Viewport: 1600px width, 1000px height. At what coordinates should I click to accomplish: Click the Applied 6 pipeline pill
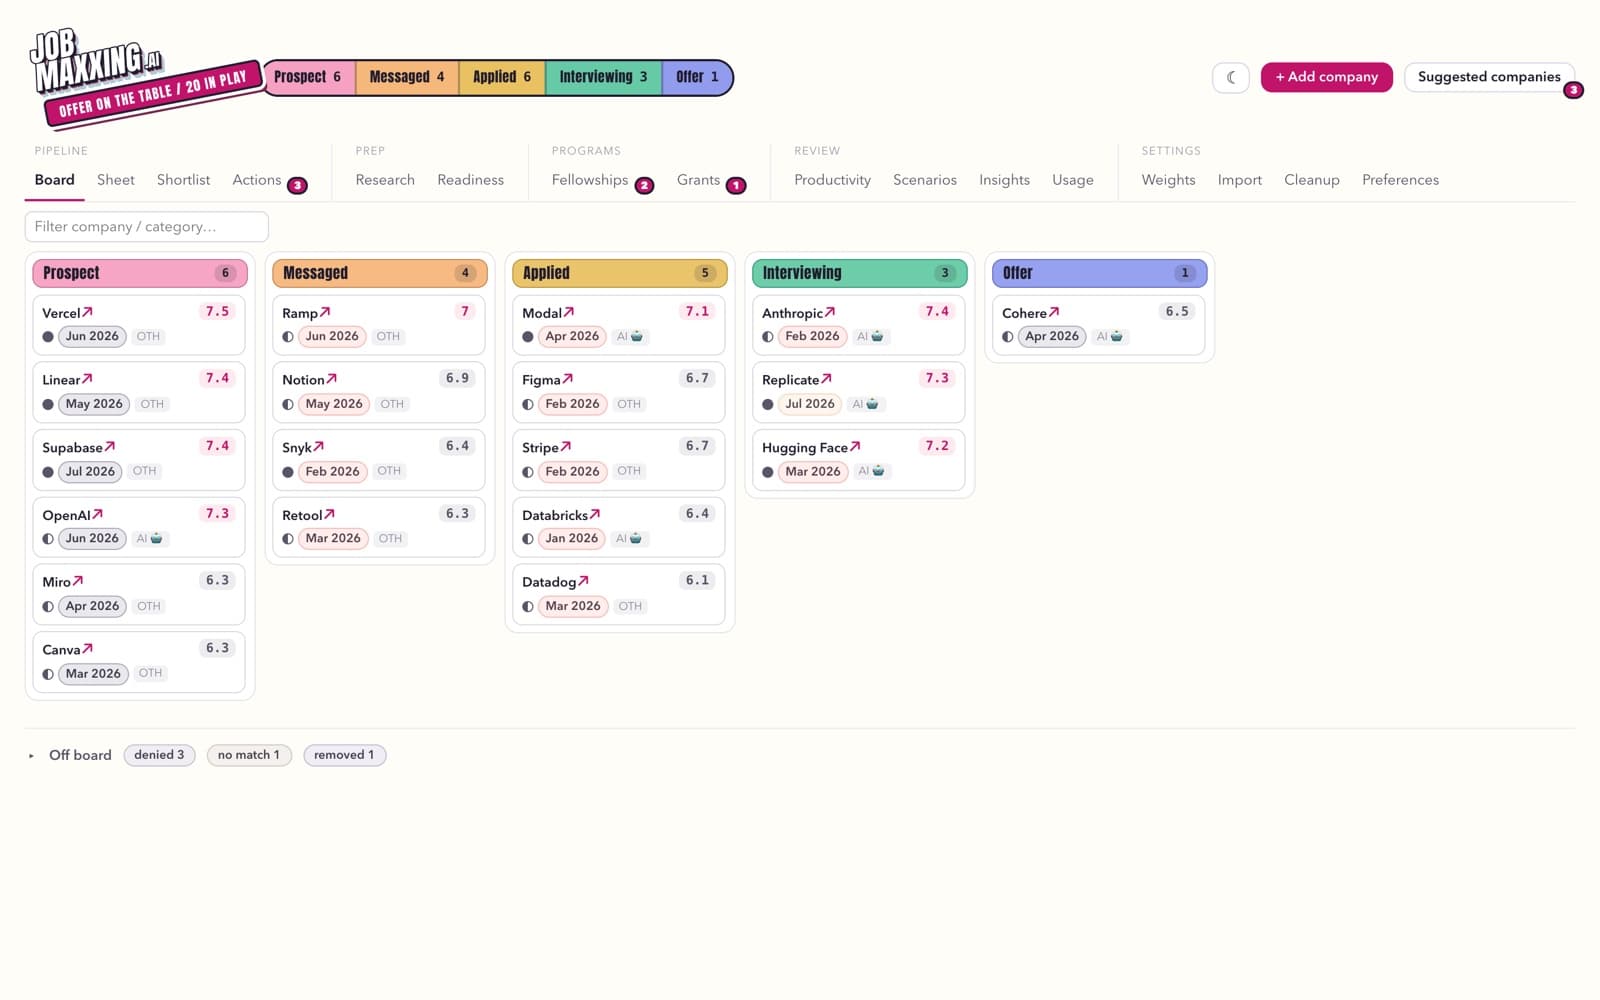point(502,77)
